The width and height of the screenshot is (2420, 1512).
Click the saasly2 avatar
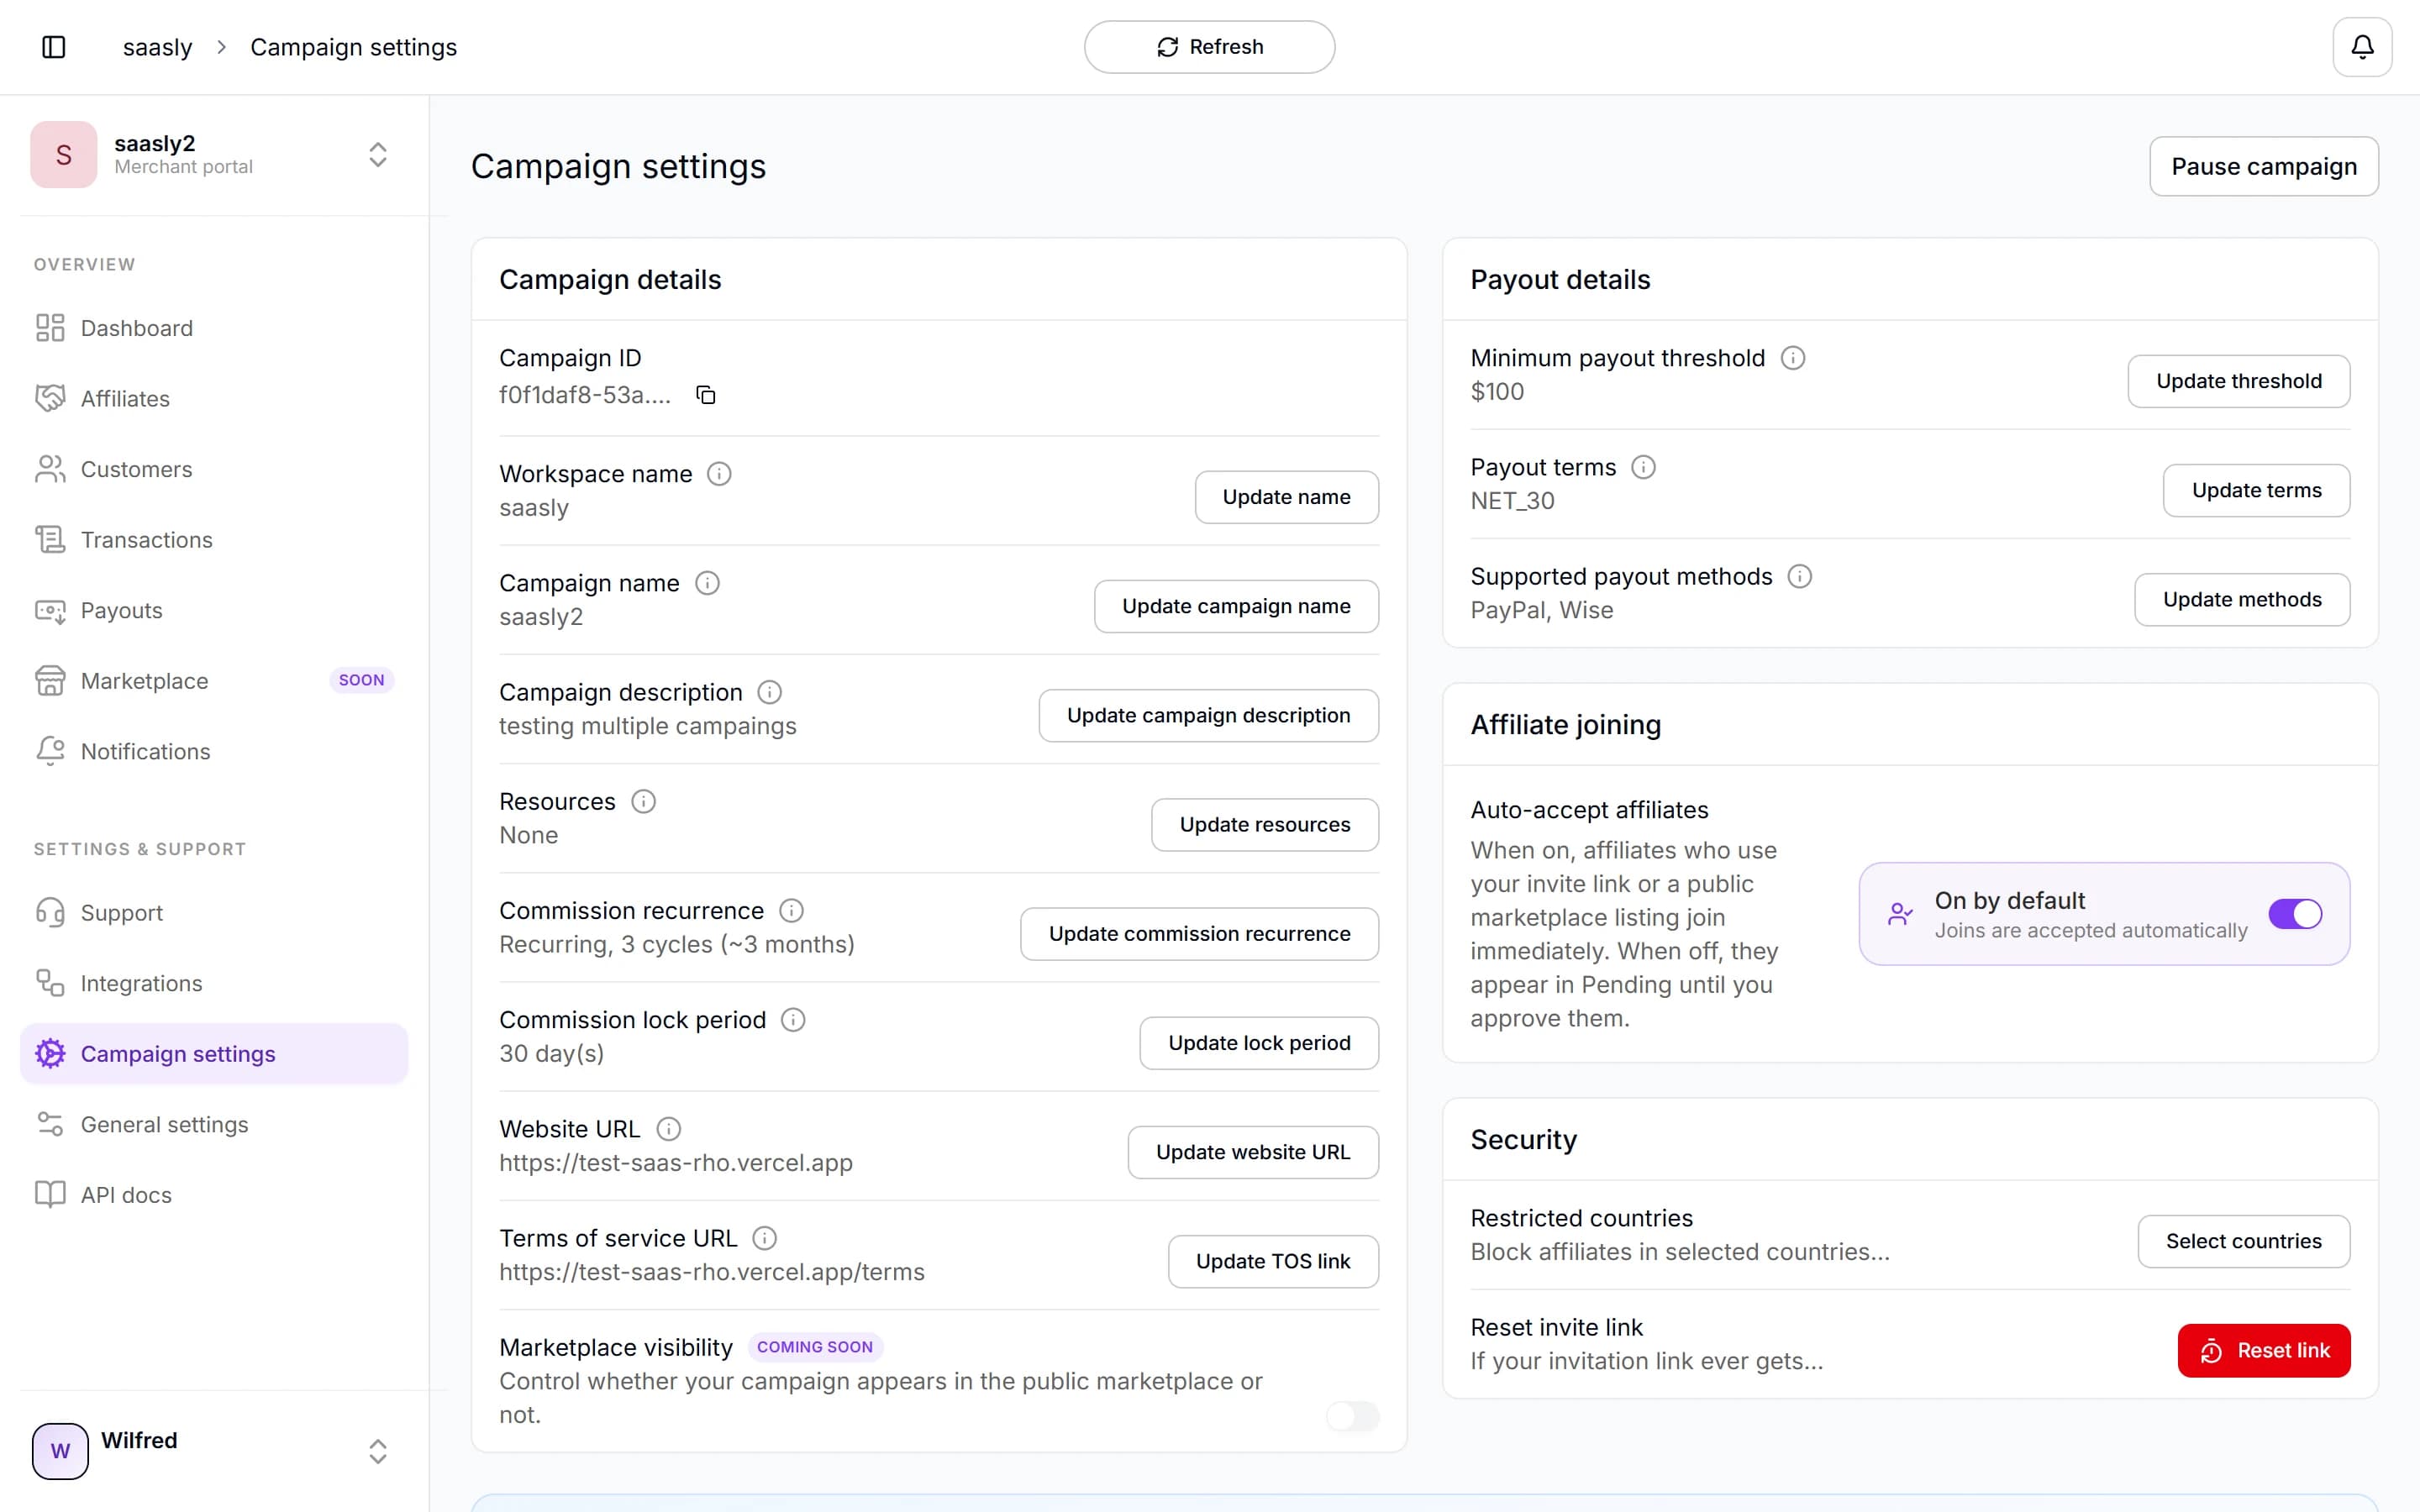(x=64, y=154)
